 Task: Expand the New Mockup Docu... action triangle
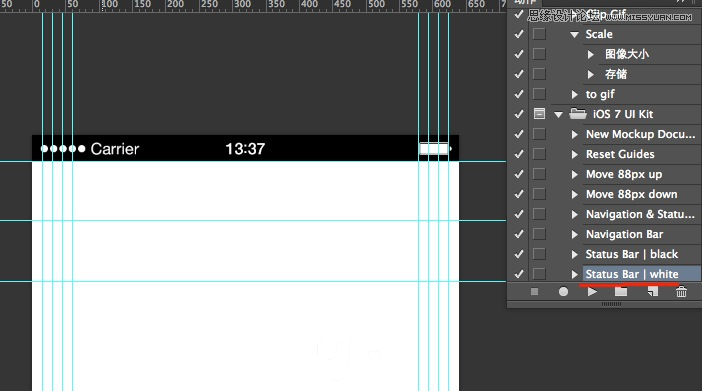[x=575, y=134]
